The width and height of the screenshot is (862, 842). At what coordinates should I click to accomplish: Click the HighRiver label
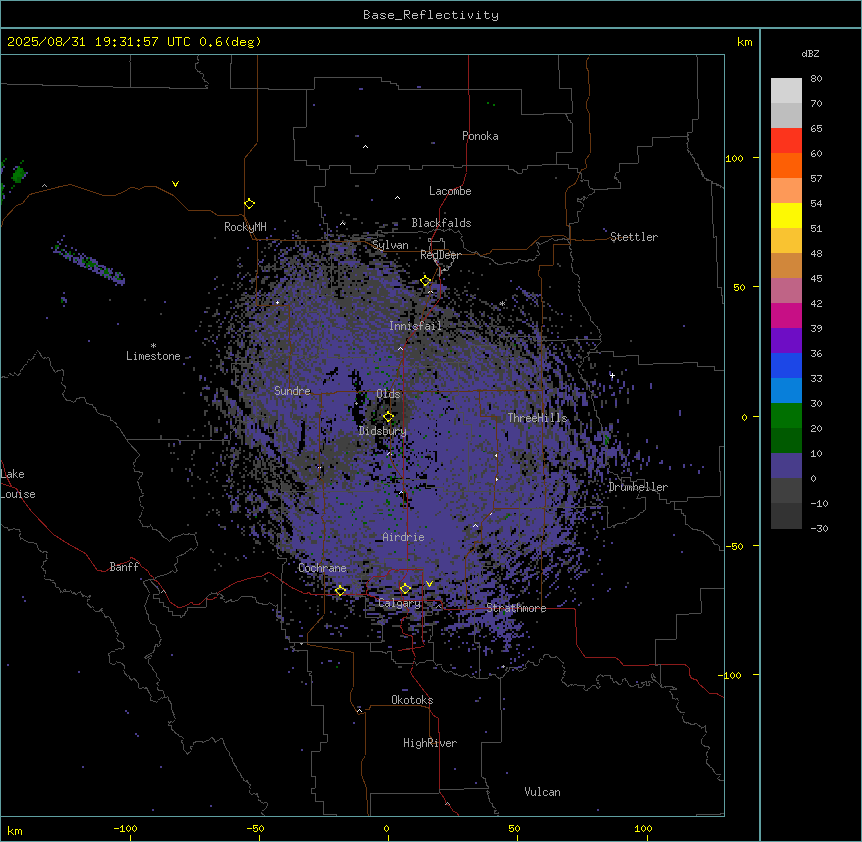tap(430, 743)
